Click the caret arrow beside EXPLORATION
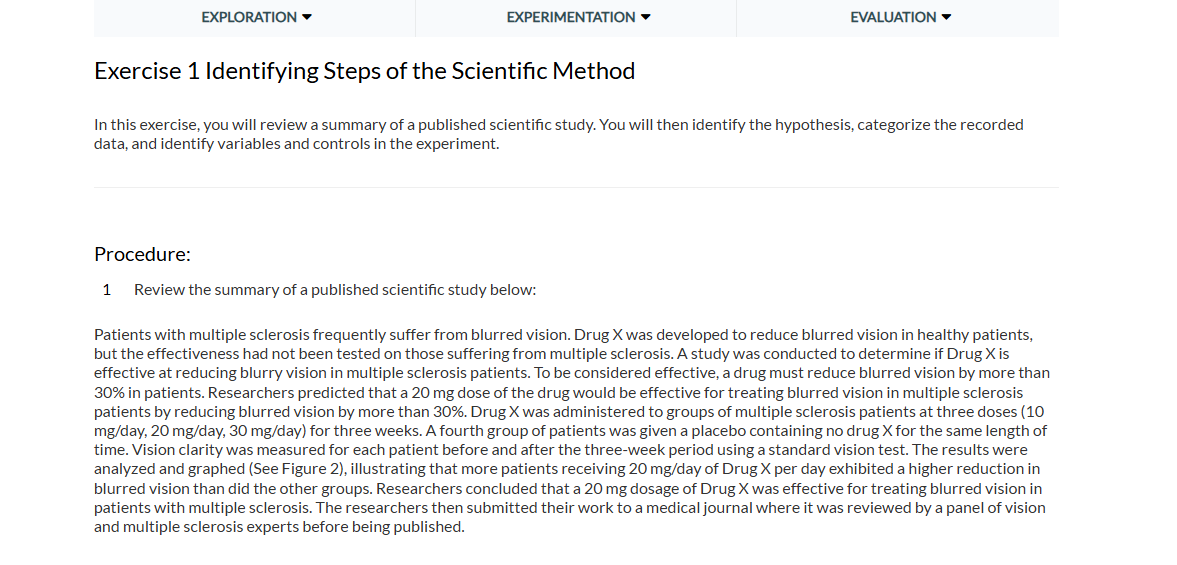 pos(307,17)
